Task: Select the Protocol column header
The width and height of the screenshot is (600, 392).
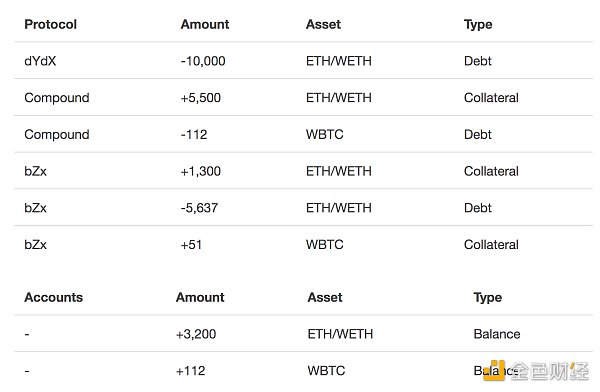Action: (51, 24)
